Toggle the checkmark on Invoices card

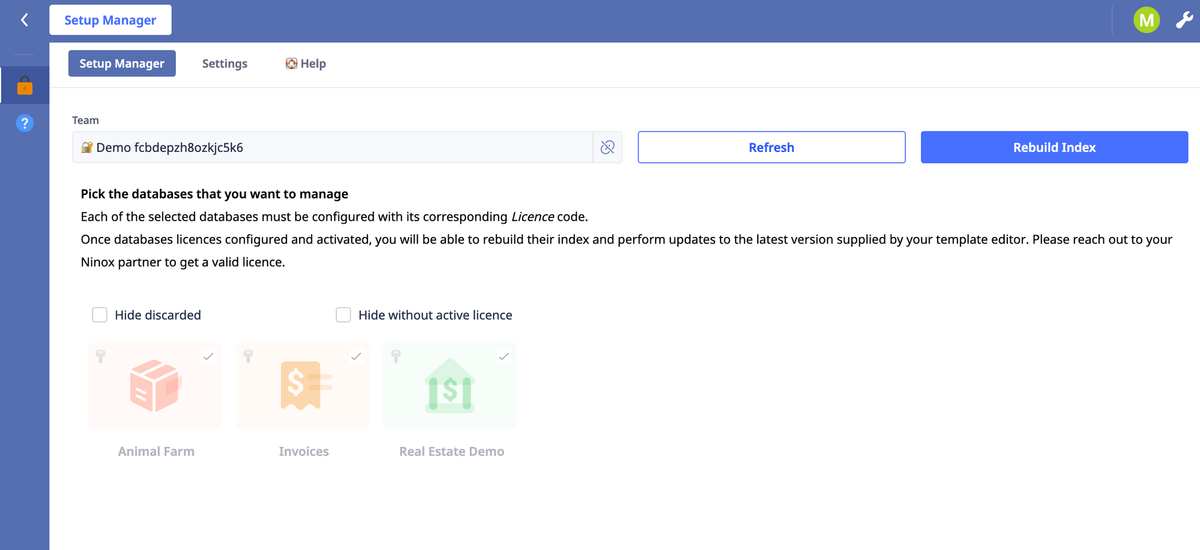pos(356,356)
